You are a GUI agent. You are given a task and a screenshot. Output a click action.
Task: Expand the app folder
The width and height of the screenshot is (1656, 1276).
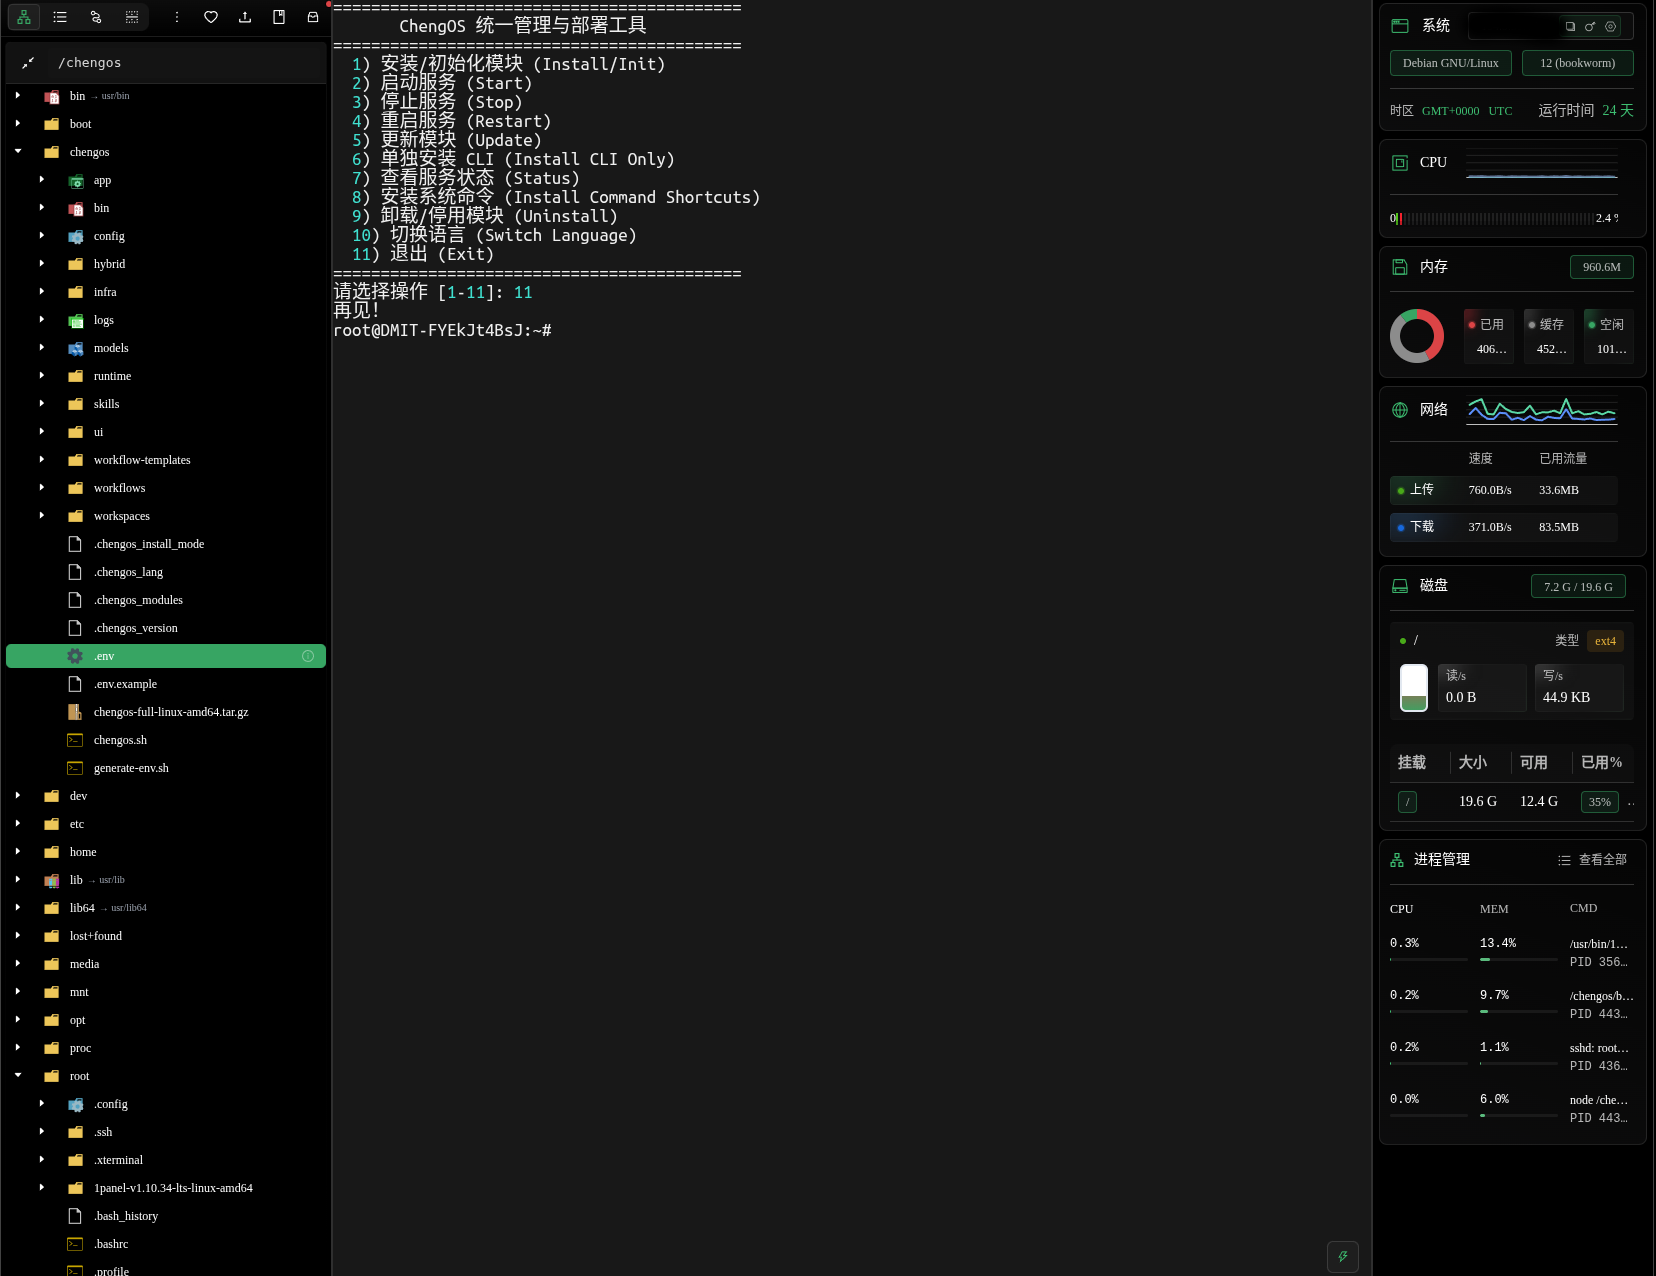coord(42,180)
